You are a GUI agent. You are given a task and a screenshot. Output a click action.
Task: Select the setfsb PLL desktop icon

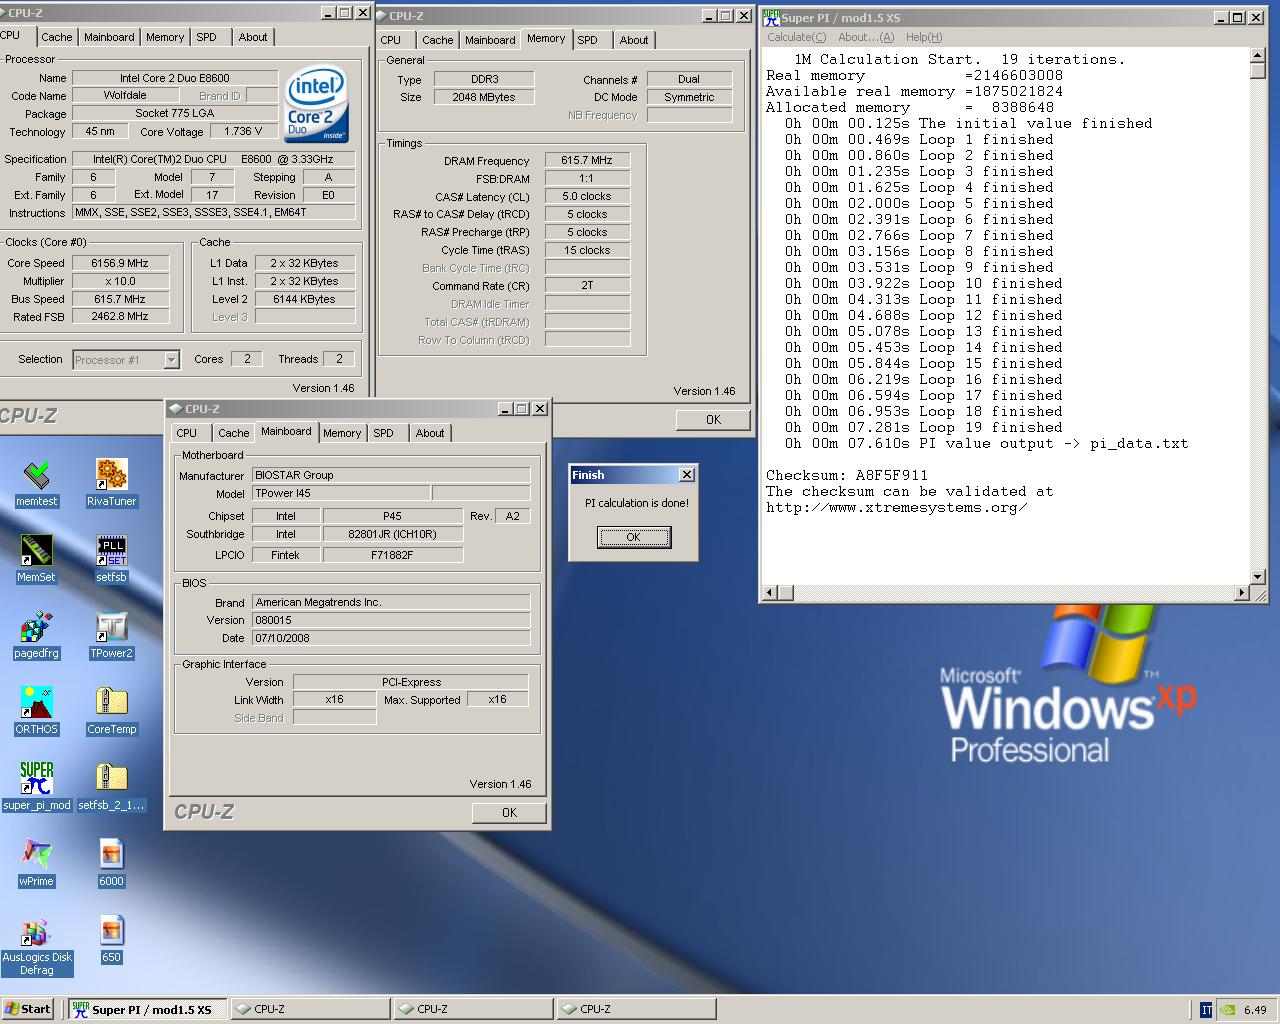click(112, 559)
